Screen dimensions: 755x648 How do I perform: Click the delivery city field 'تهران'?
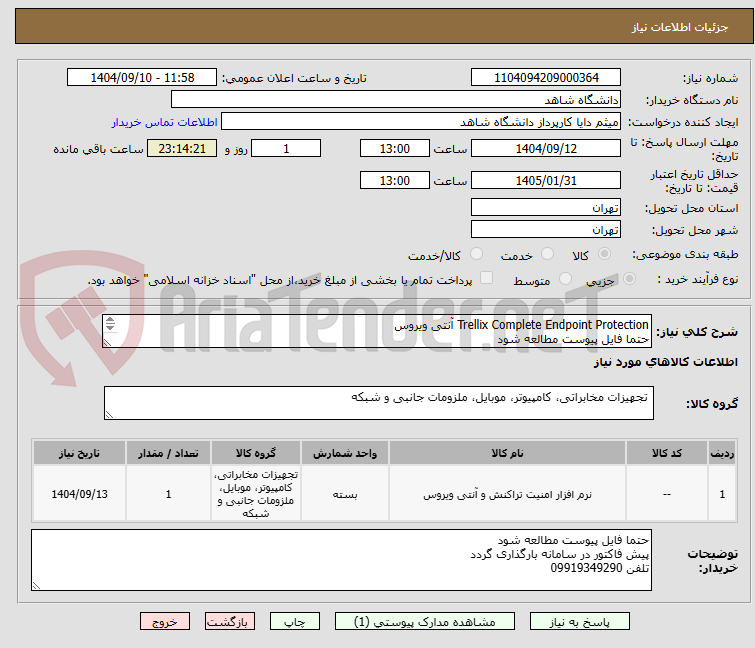pyautogui.click(x=546, y=230)
